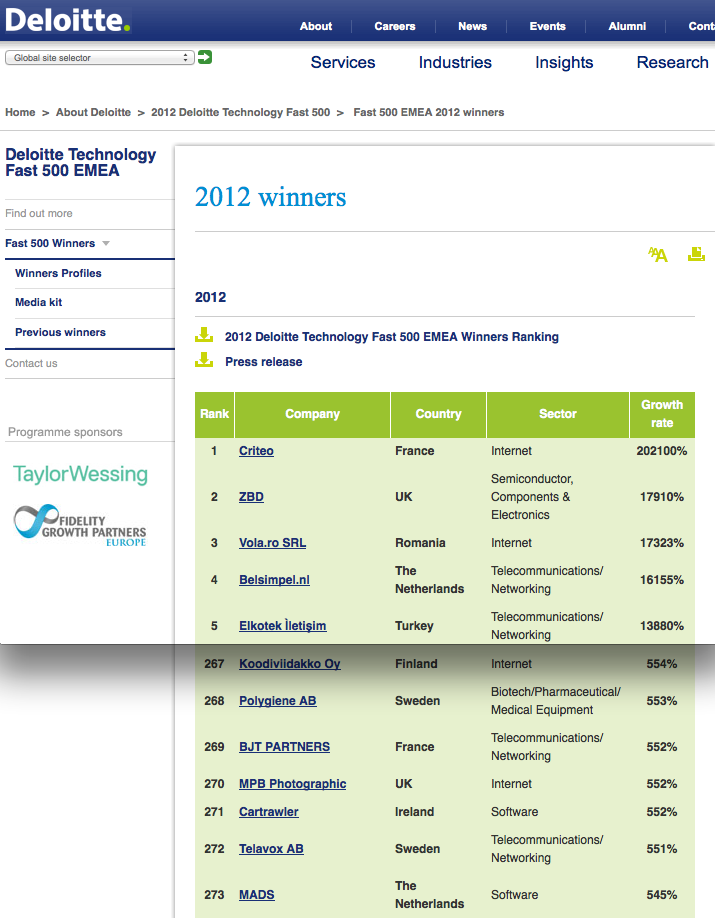Viewport: 715px width, 918px height.
Task: Click 2012 Deloitte Technology Fast 500 breadcrumb
Action: pos(240,112)
